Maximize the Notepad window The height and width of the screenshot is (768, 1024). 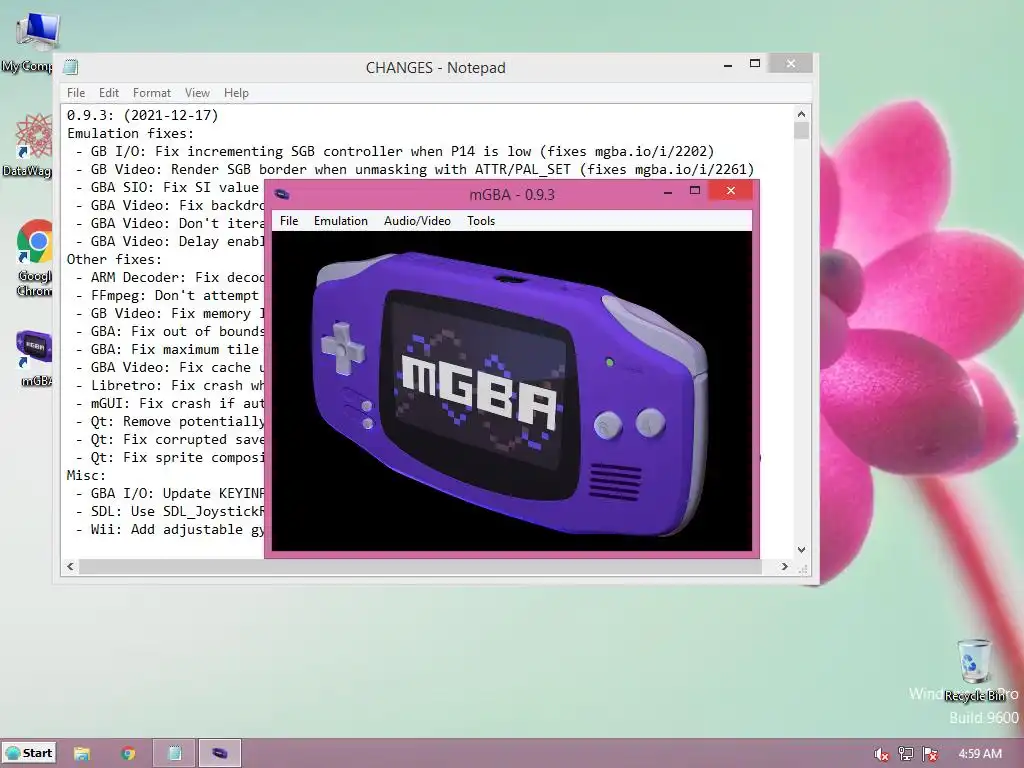pos(755,64)
